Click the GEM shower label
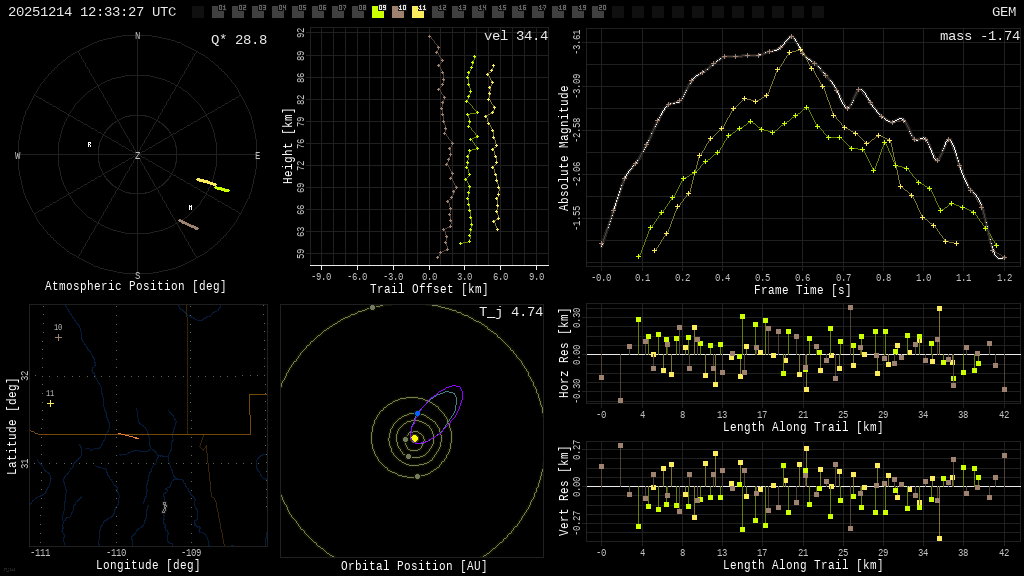 tap(1003, 12)
